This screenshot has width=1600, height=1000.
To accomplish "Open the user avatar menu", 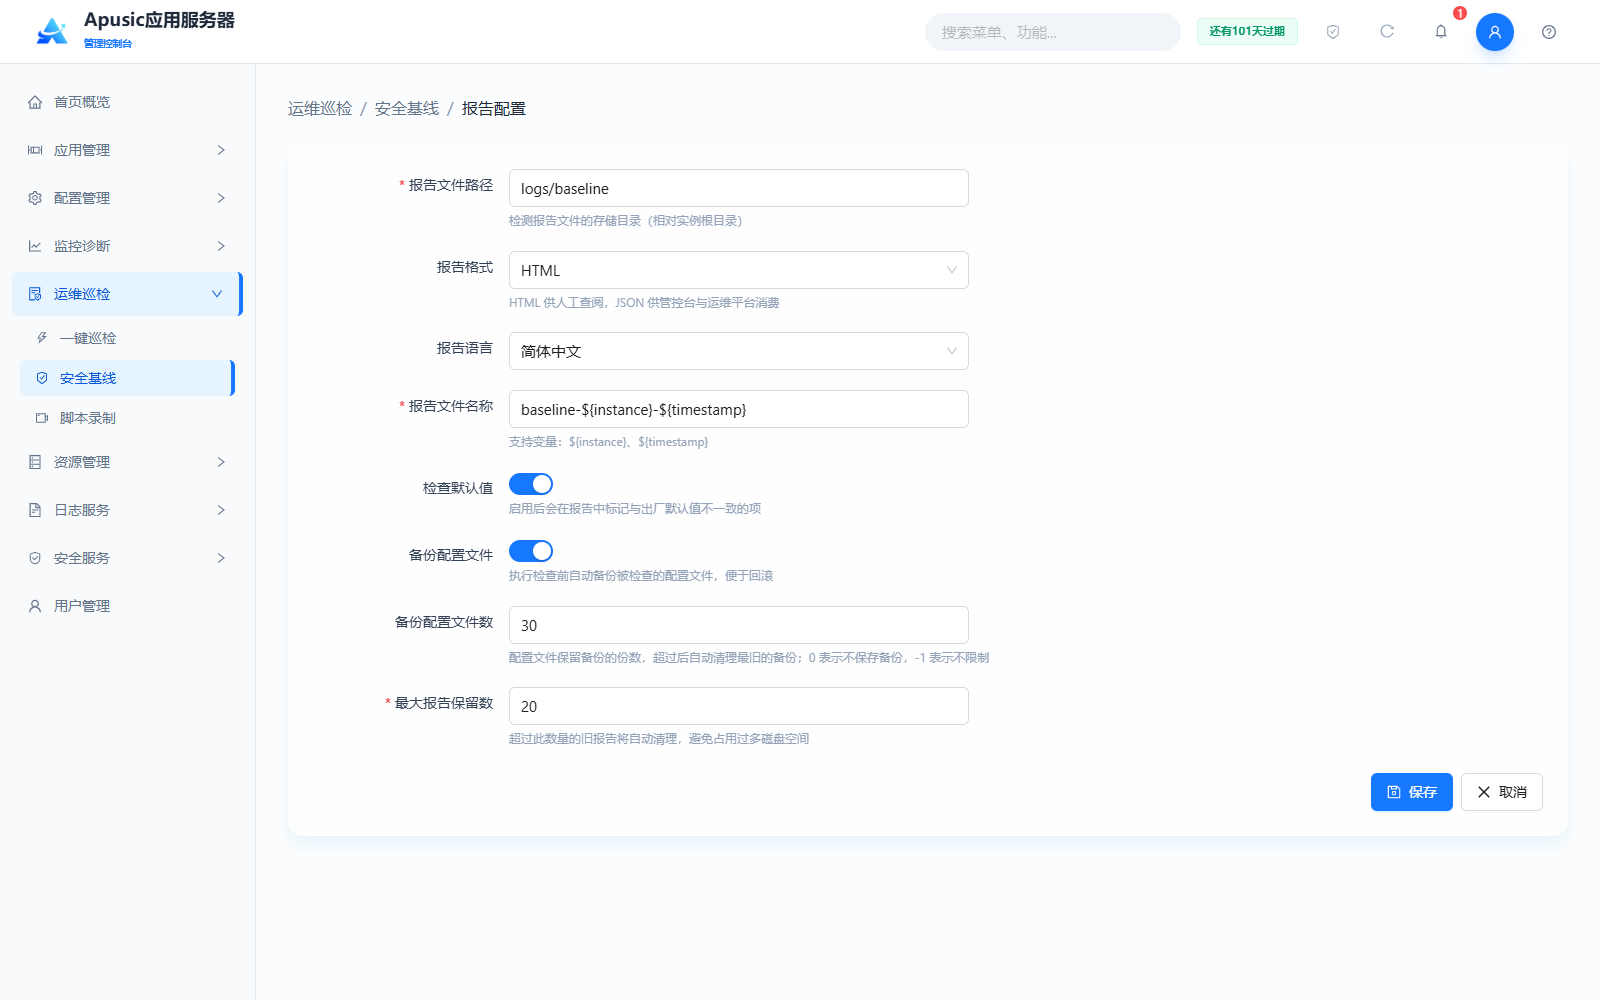I will (x=1495, y=32).
